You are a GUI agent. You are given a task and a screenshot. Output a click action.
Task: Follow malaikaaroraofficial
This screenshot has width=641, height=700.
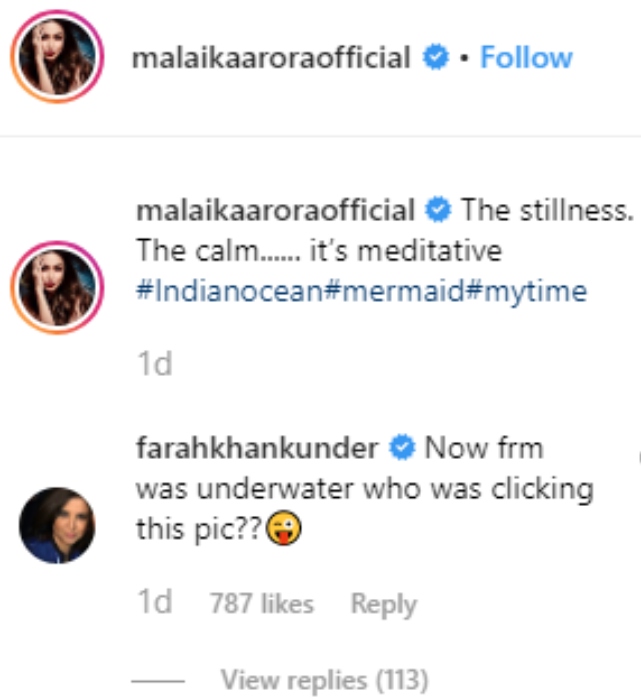526,58
